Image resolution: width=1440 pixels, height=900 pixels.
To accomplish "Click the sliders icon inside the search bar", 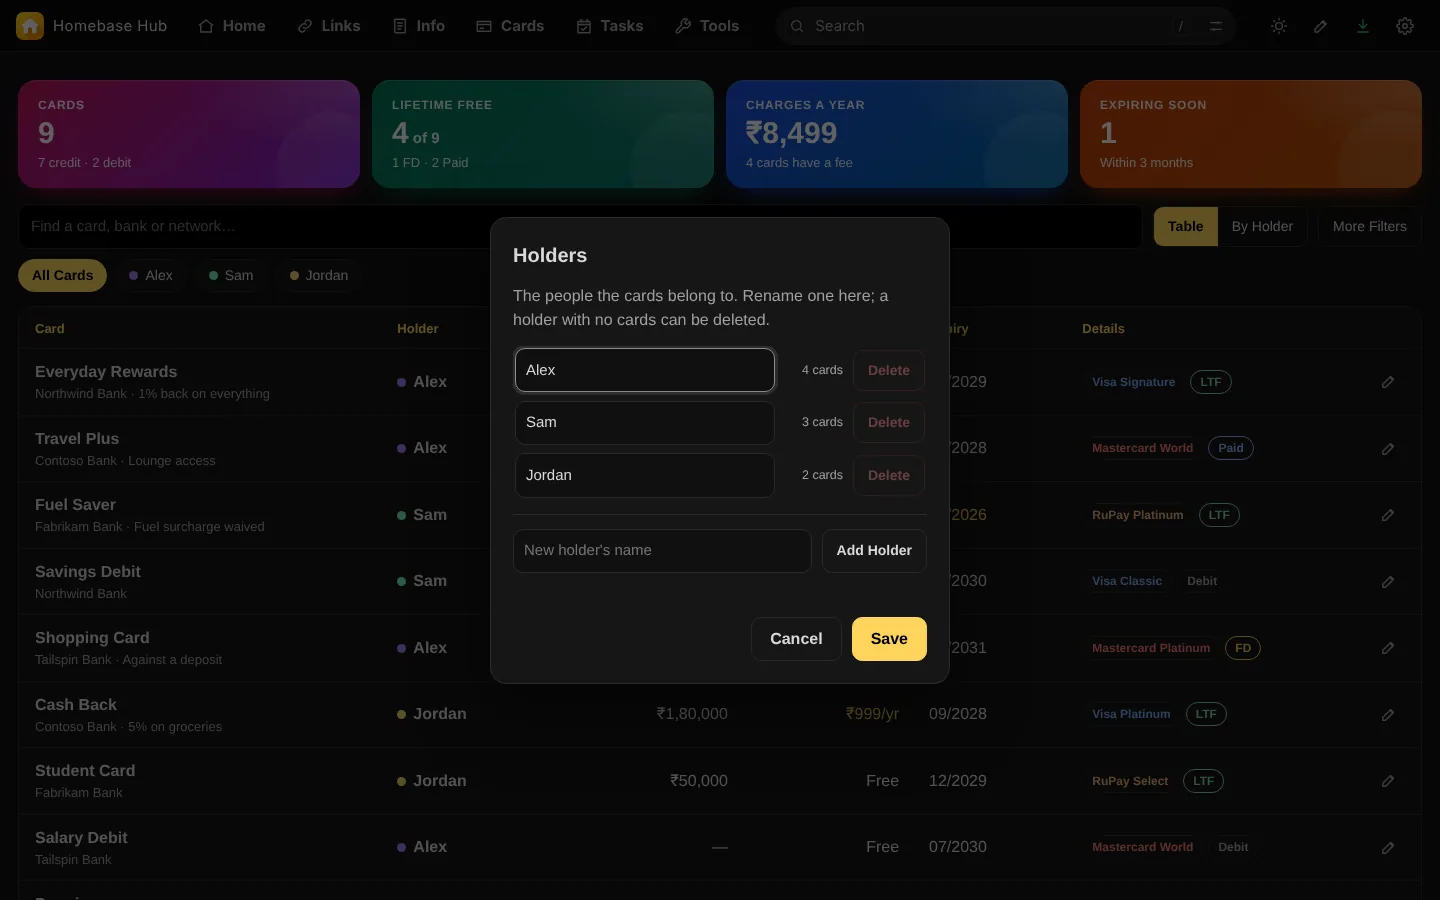I will (1216, 26).
